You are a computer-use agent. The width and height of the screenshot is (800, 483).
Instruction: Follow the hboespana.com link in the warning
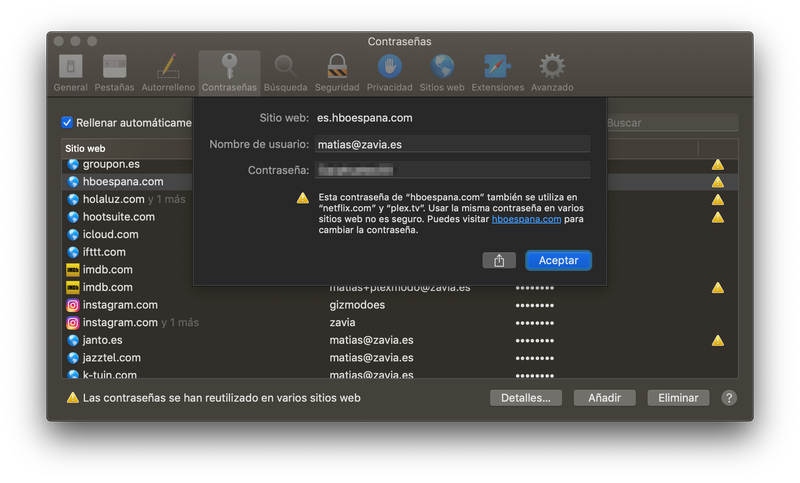[526, 219]
